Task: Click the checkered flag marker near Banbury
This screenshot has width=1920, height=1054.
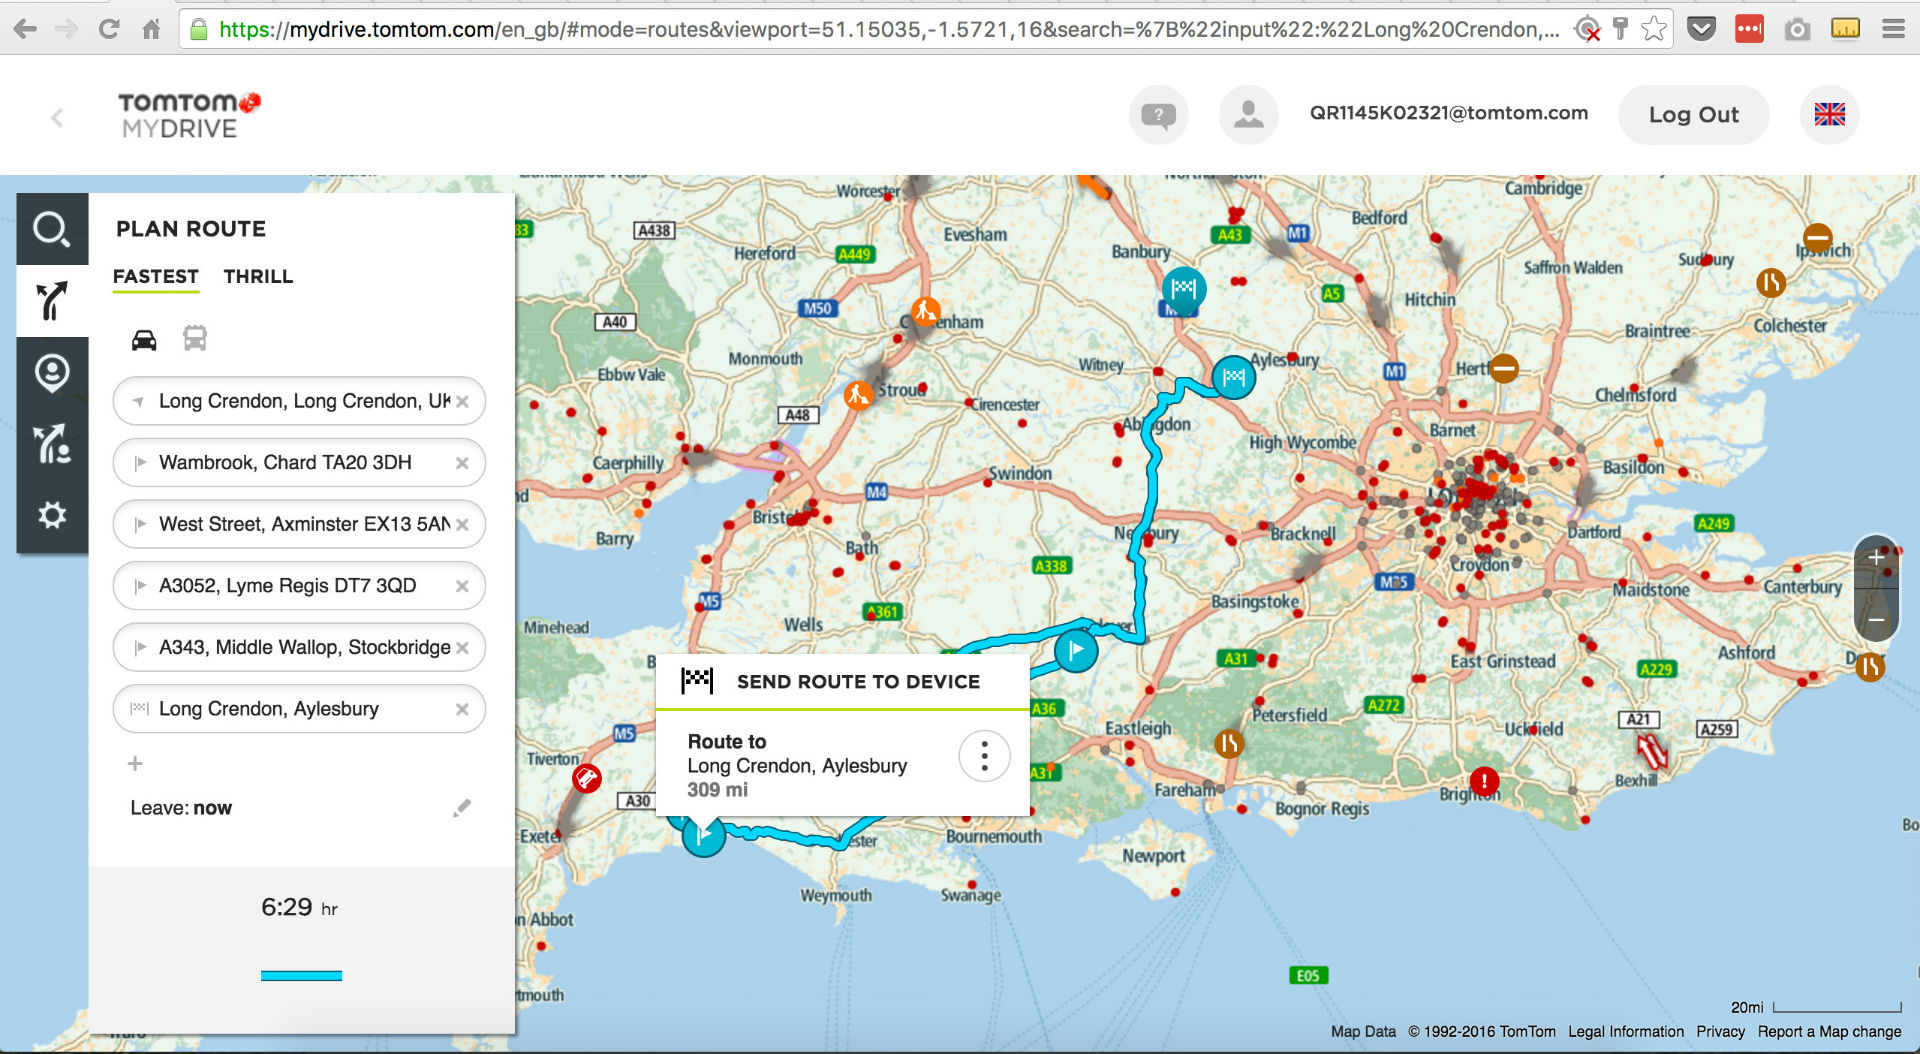Action: pos(1184,289)
